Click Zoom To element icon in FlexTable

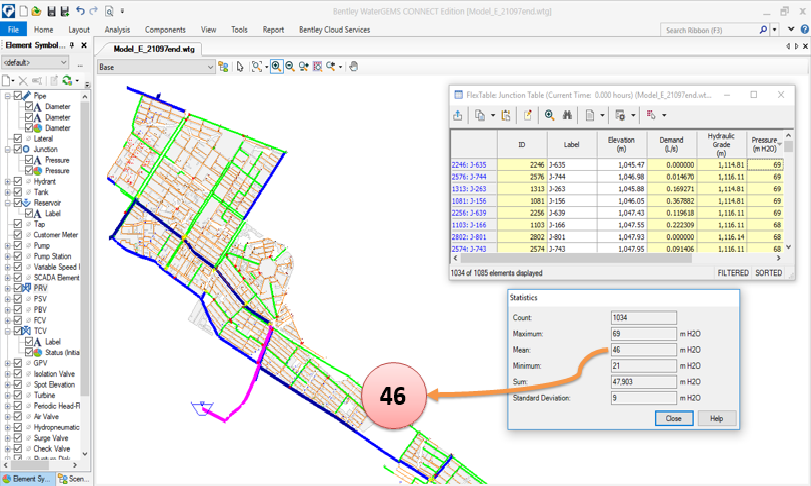[x=549, y=115]
